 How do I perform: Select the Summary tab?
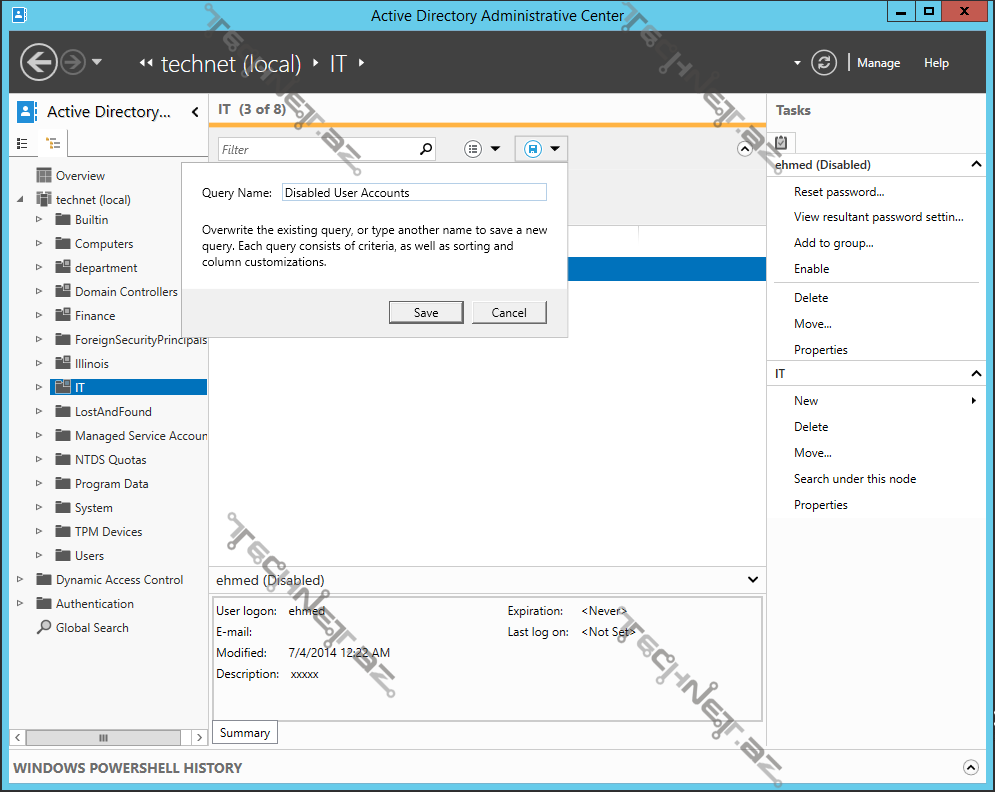[x=244, y=732]
